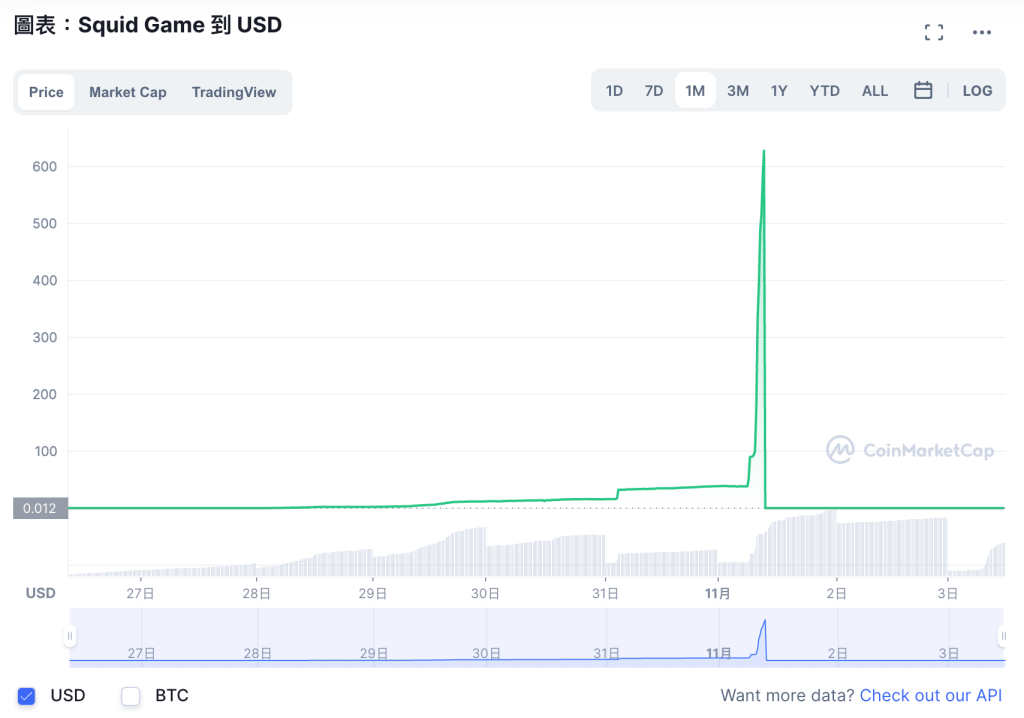
Task: Select the YTD time range
Action: tap(824, 91)
